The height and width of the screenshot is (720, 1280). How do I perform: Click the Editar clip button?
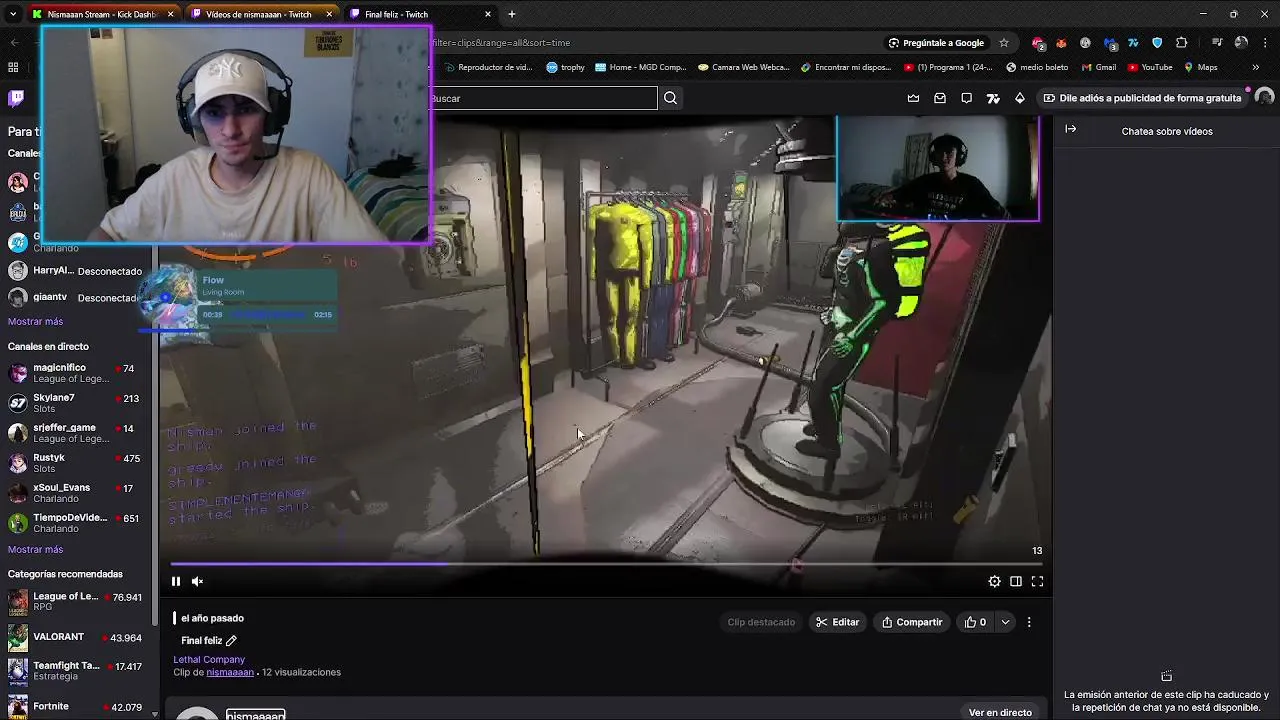[837, 622]
